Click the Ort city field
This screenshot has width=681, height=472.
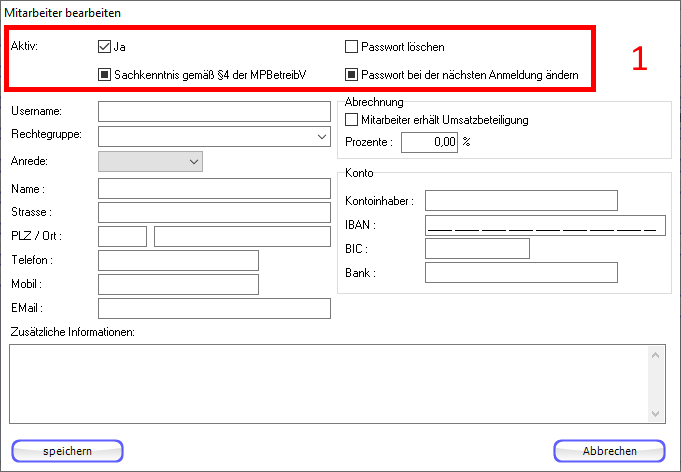tap(242, 237)
